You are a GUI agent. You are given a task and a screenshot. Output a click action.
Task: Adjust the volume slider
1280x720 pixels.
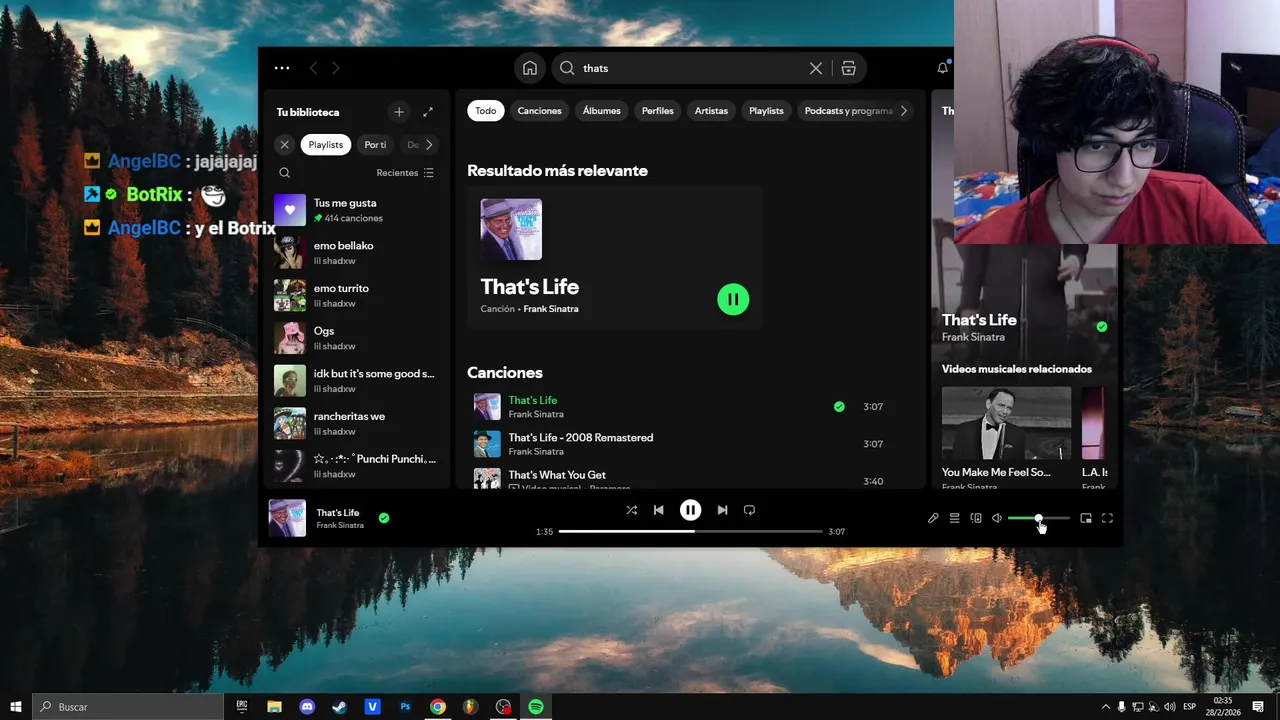tap(1038, 518)
